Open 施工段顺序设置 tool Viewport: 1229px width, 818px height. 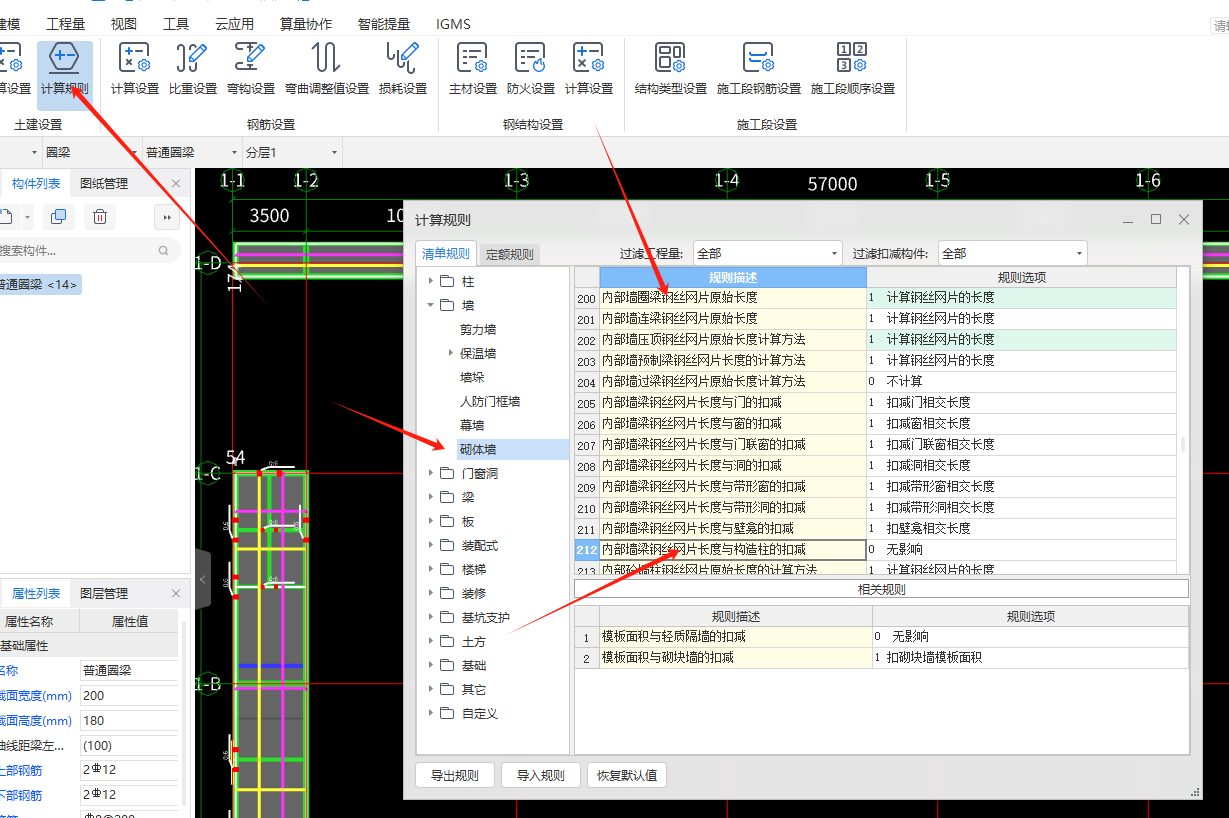853,70
